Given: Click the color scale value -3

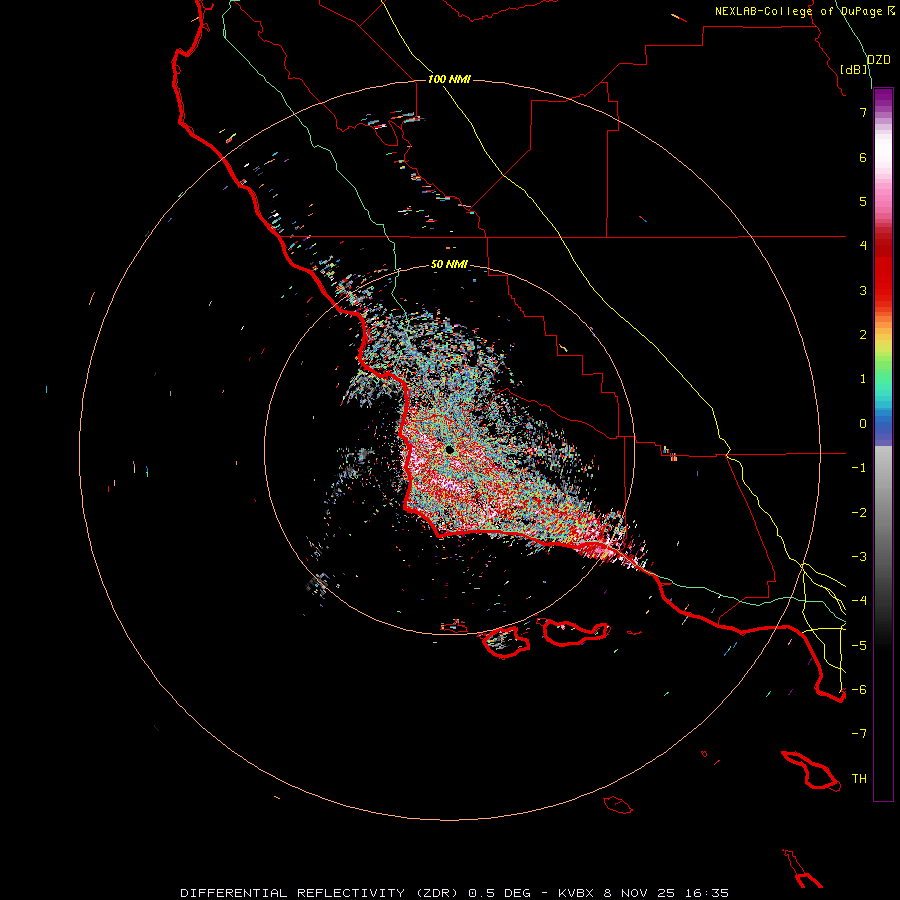Looking at the screenshot, I should click(x=859, y=557).
